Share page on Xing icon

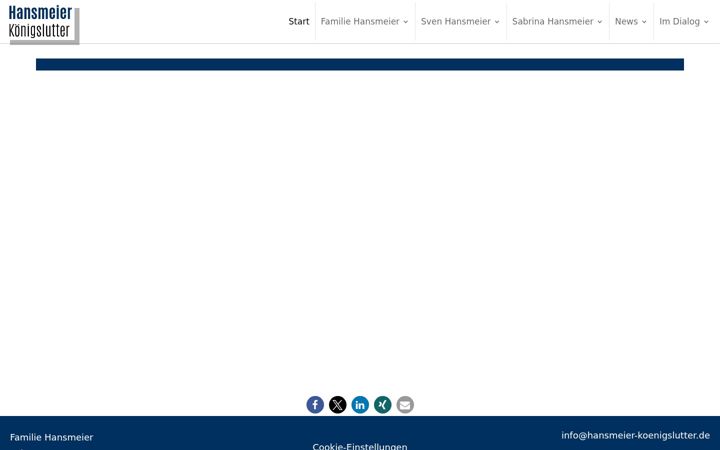point(382,405)
